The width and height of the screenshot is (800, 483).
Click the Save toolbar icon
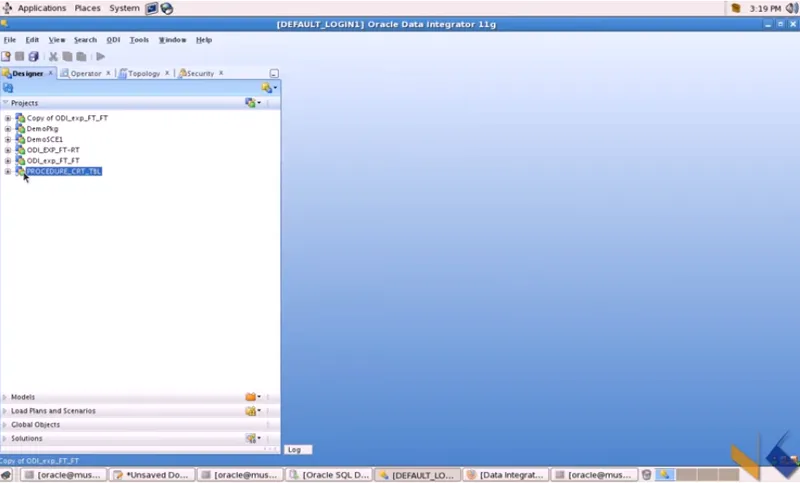[19, 57]
